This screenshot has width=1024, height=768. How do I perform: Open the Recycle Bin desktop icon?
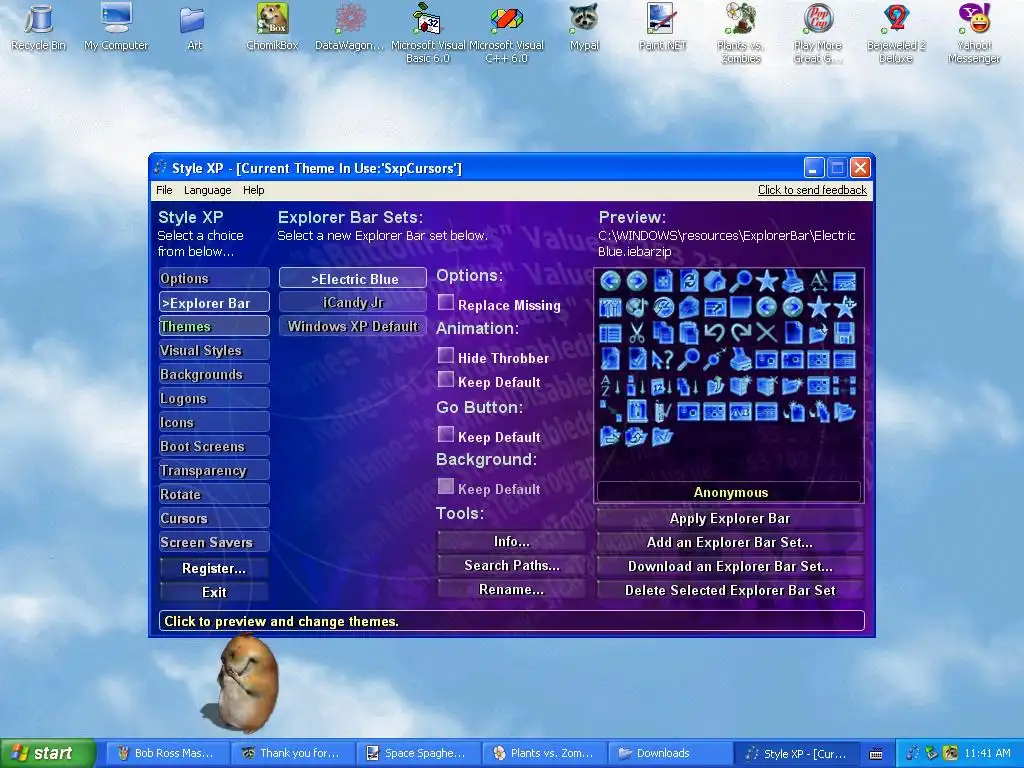click(x=39, y=26)
